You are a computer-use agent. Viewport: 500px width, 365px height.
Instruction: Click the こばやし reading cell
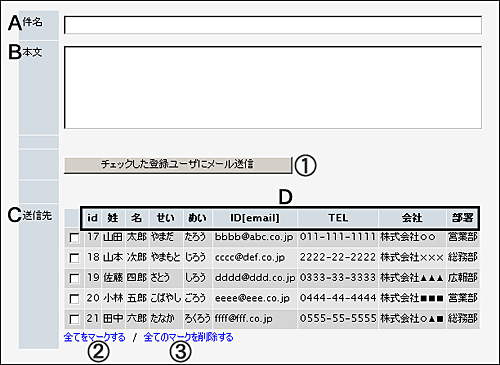click(x=166, y=298)
